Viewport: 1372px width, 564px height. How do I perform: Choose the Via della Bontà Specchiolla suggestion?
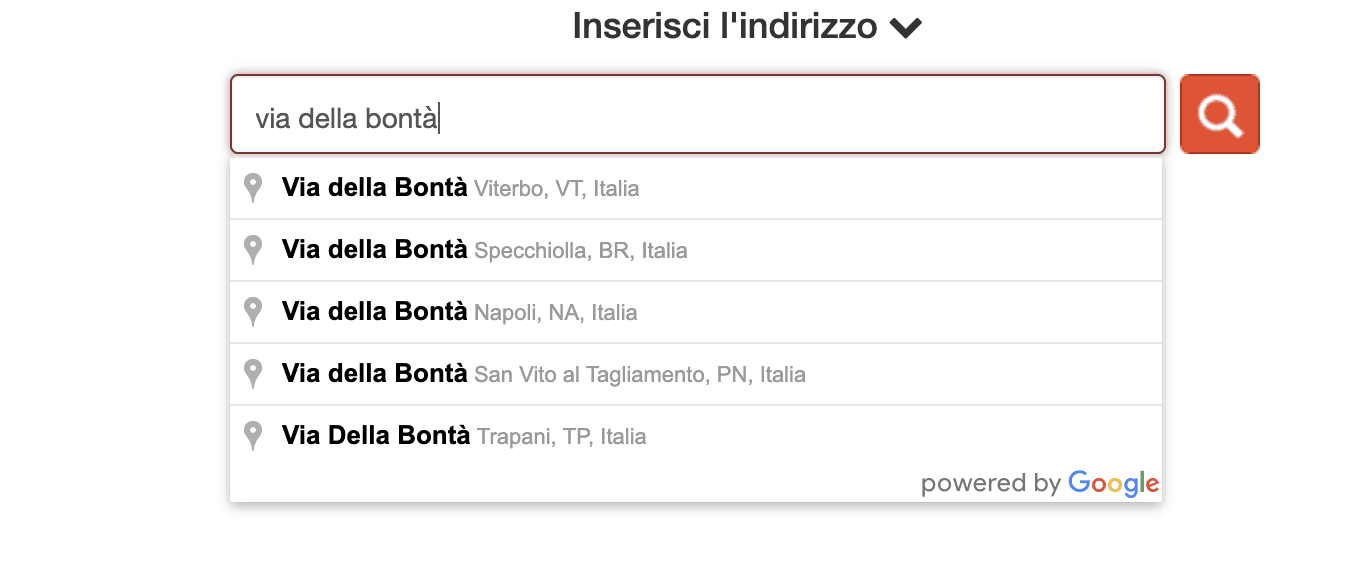(374, 250)
